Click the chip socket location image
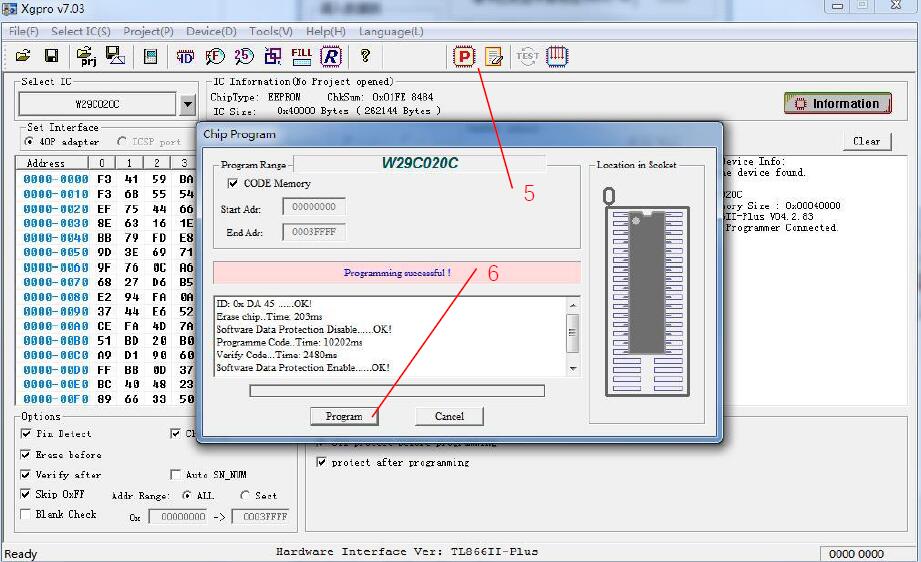 click(x=647, y=292)
